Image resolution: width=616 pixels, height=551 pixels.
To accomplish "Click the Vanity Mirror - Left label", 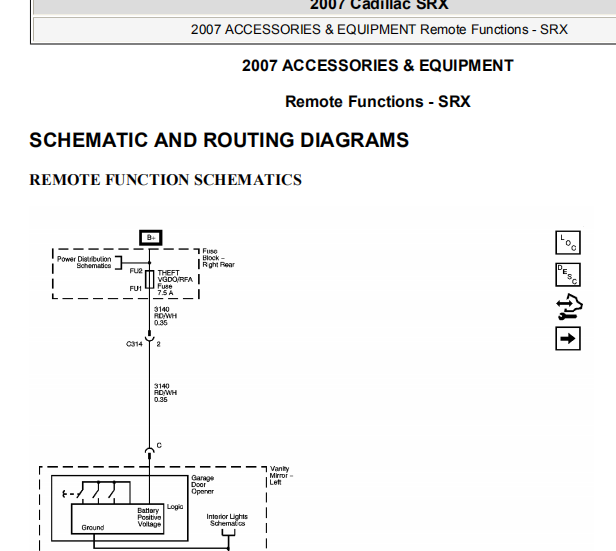I will pos(281,475).
